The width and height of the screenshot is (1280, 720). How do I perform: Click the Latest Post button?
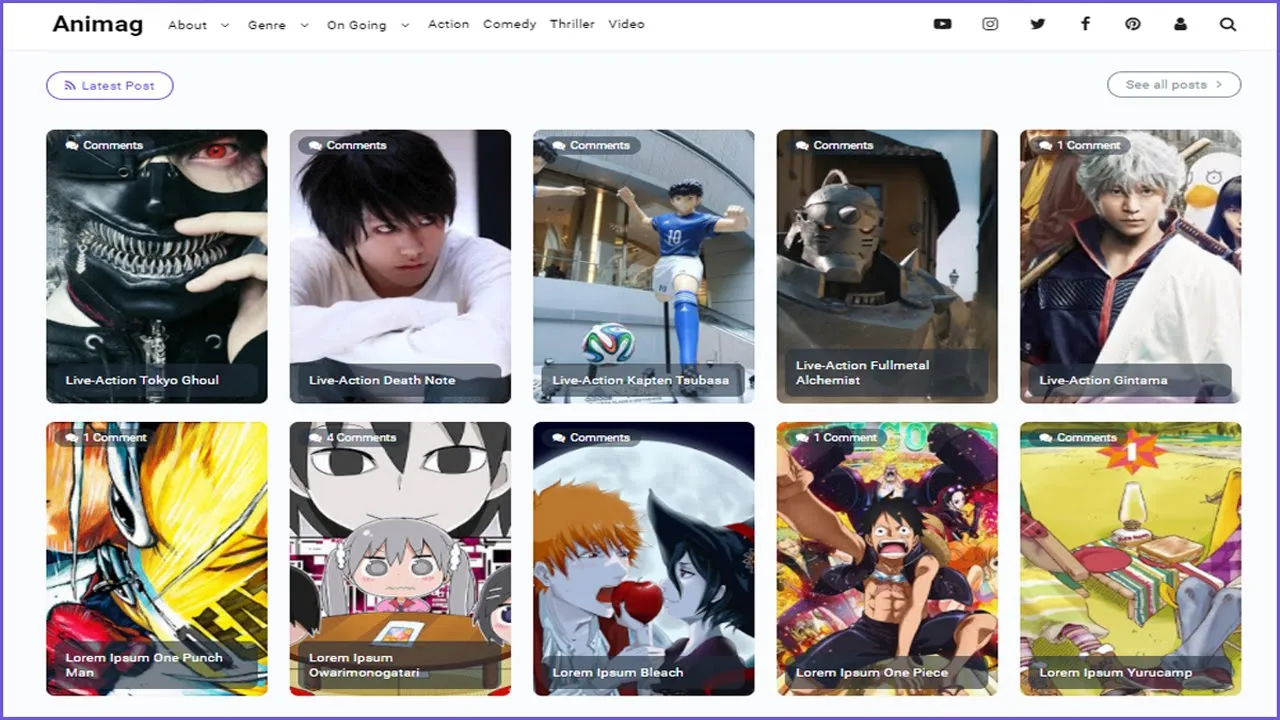pyautogui.click(x=109, y=85)
